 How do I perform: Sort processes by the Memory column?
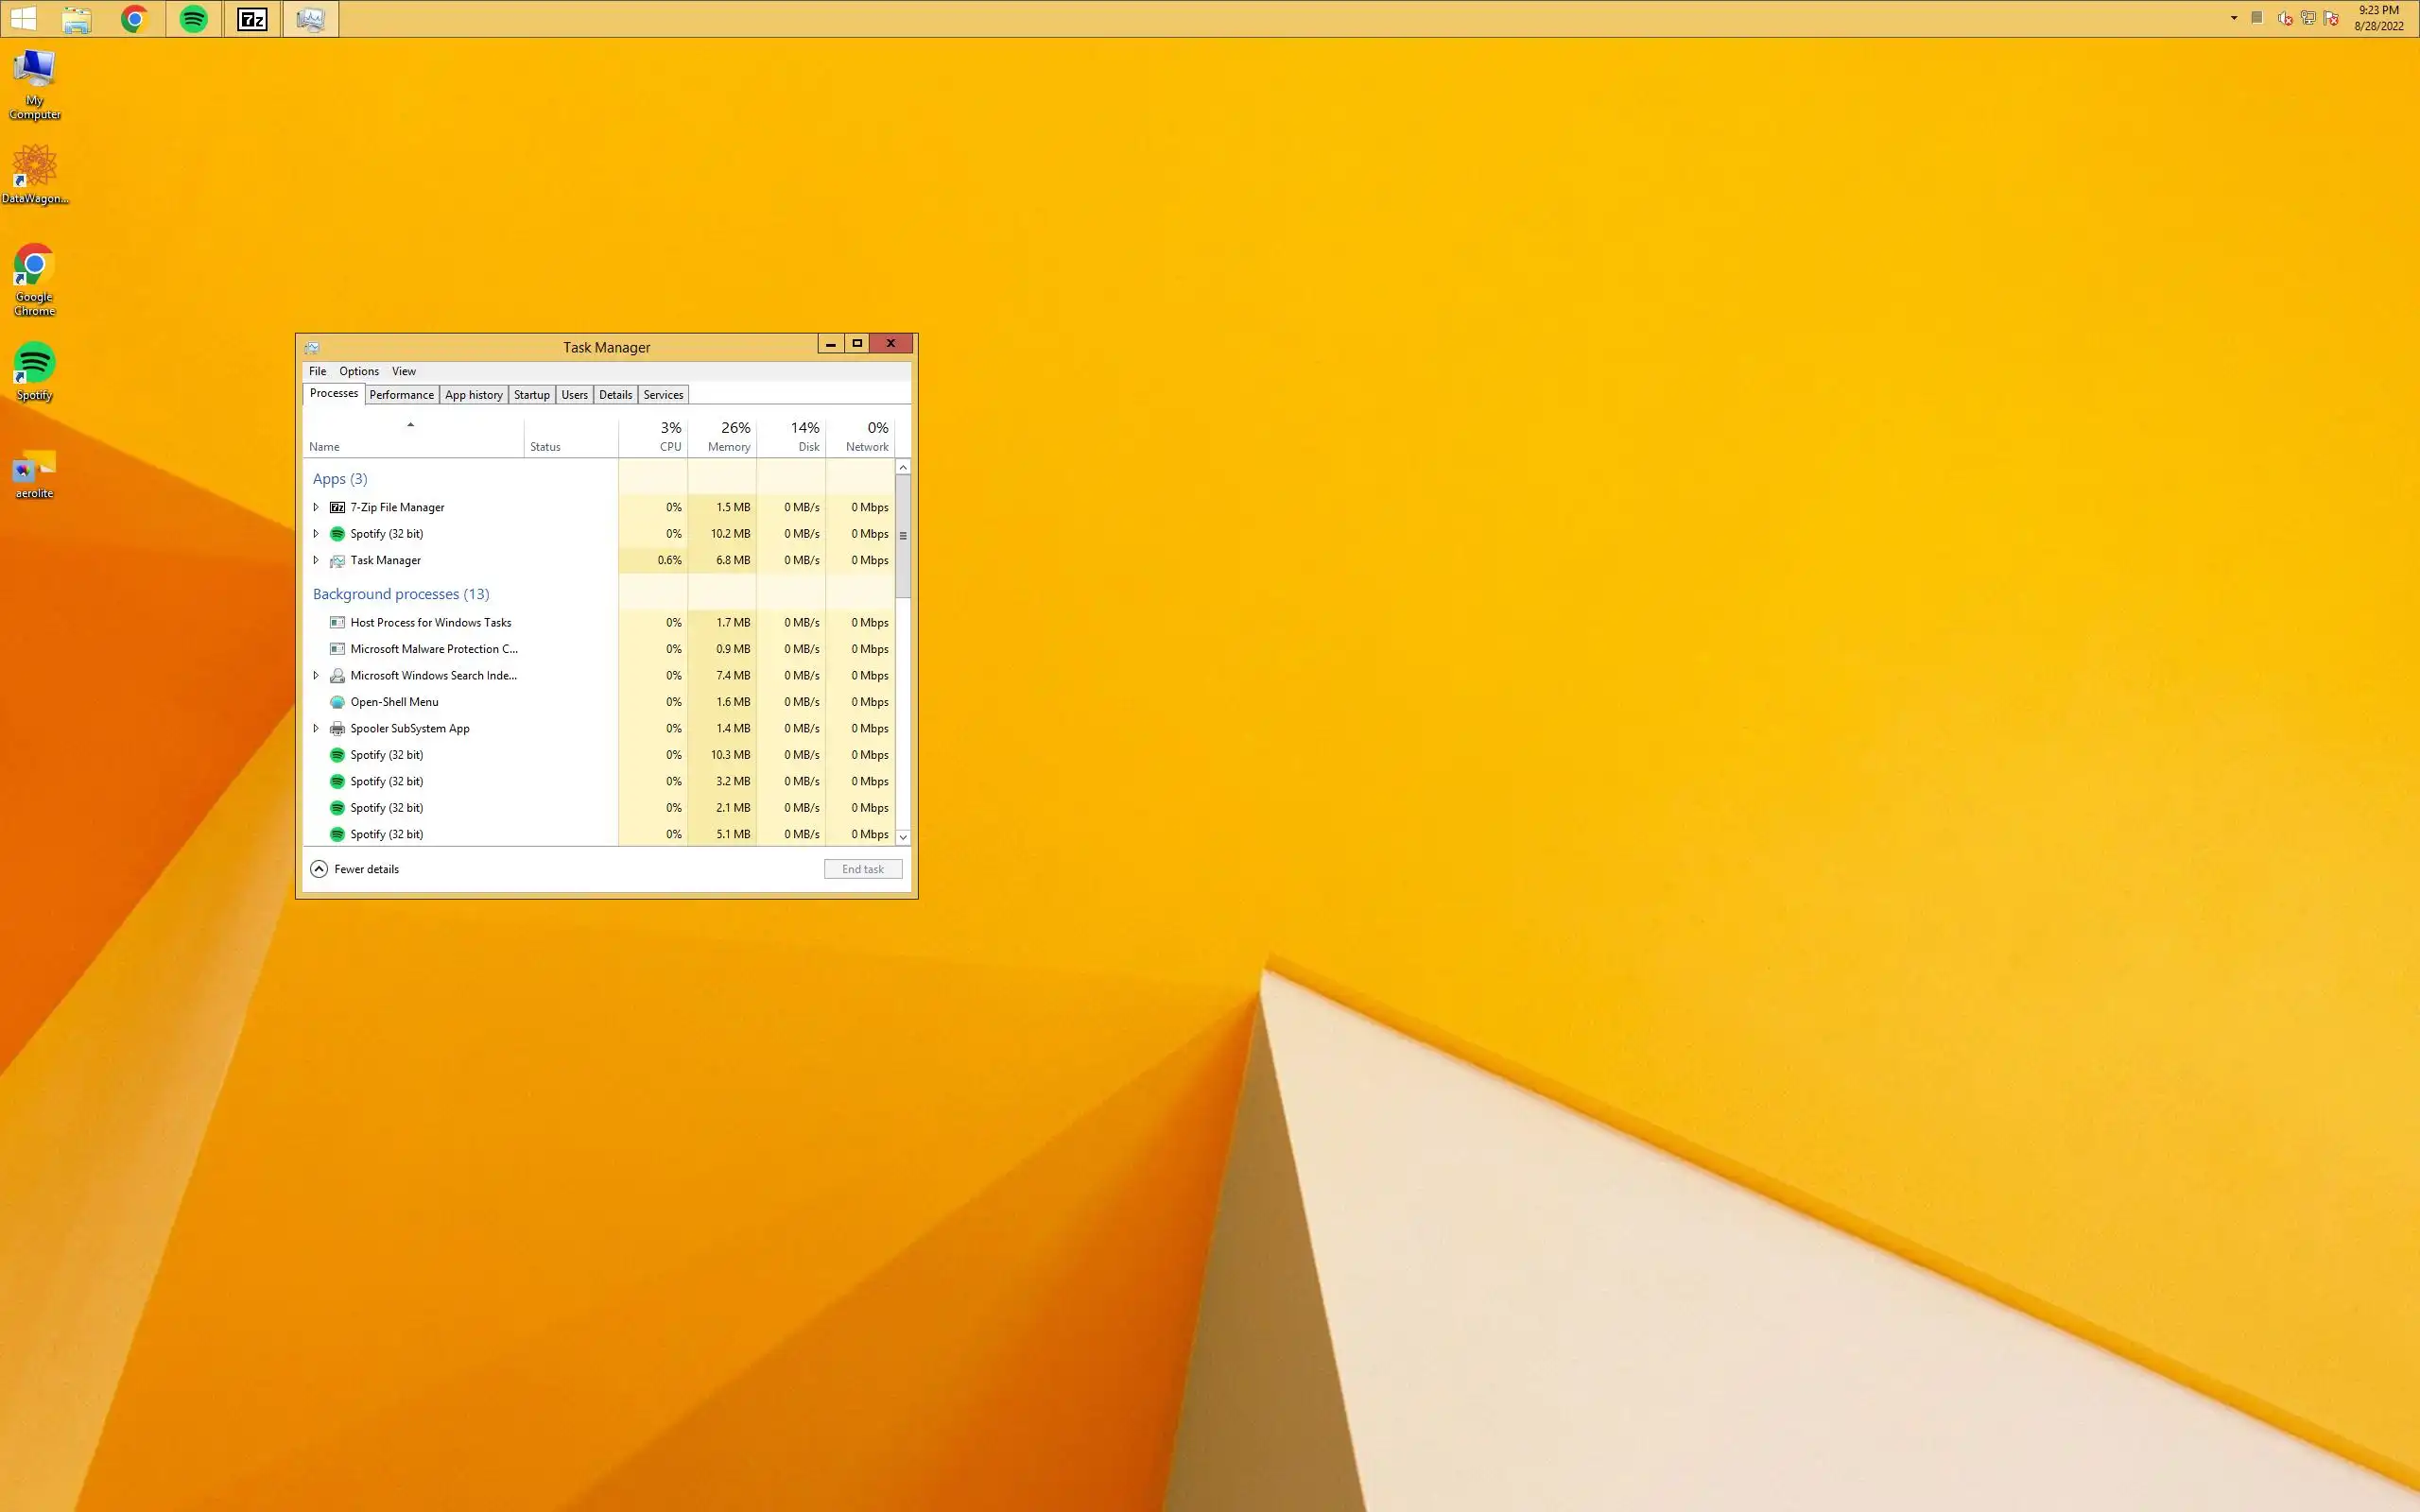point(727,437)
